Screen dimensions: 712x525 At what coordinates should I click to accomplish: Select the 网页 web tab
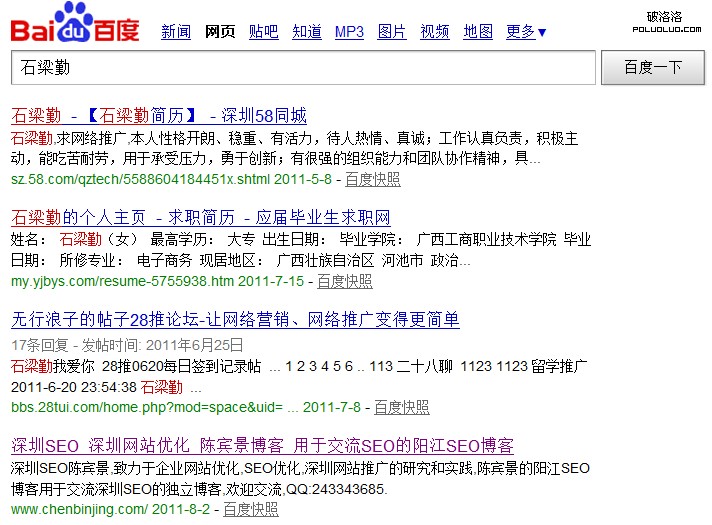[220, 32]
